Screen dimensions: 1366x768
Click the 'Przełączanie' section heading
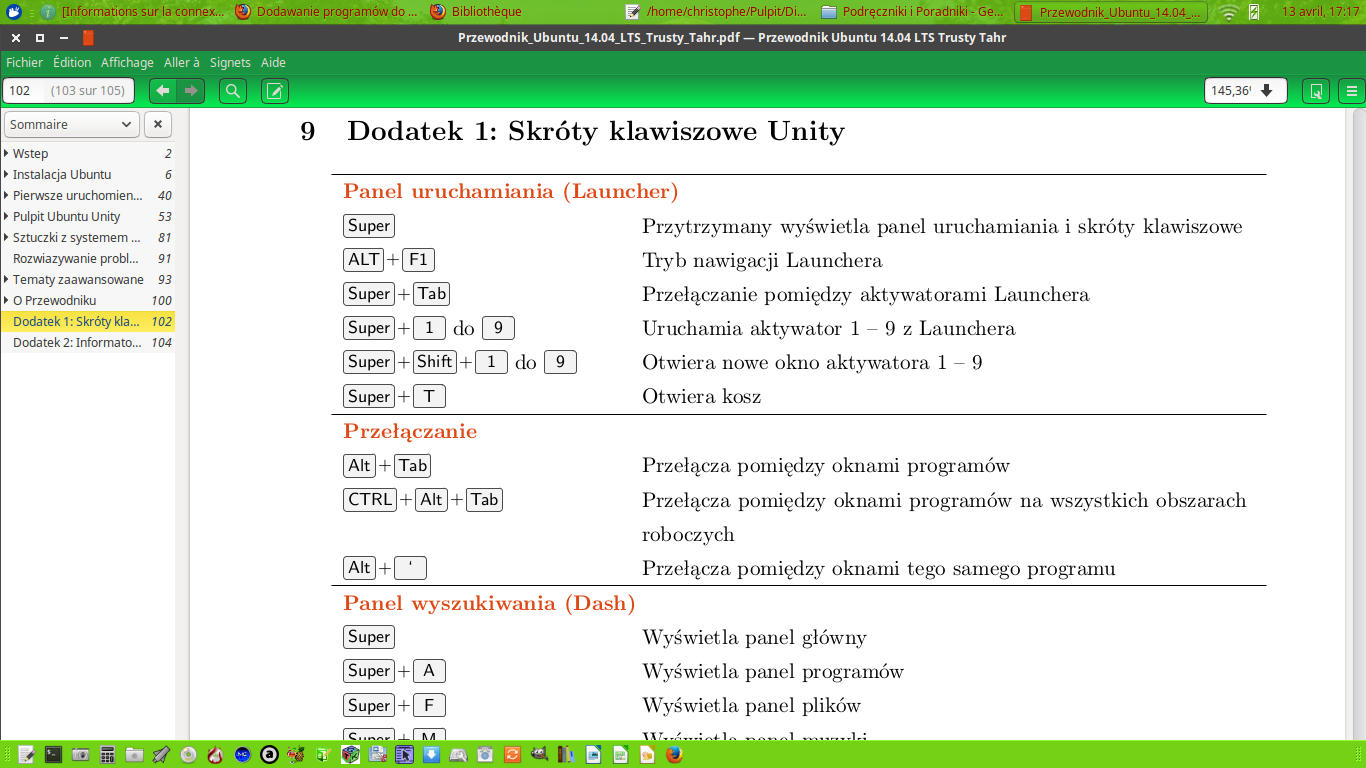point(410,431)
